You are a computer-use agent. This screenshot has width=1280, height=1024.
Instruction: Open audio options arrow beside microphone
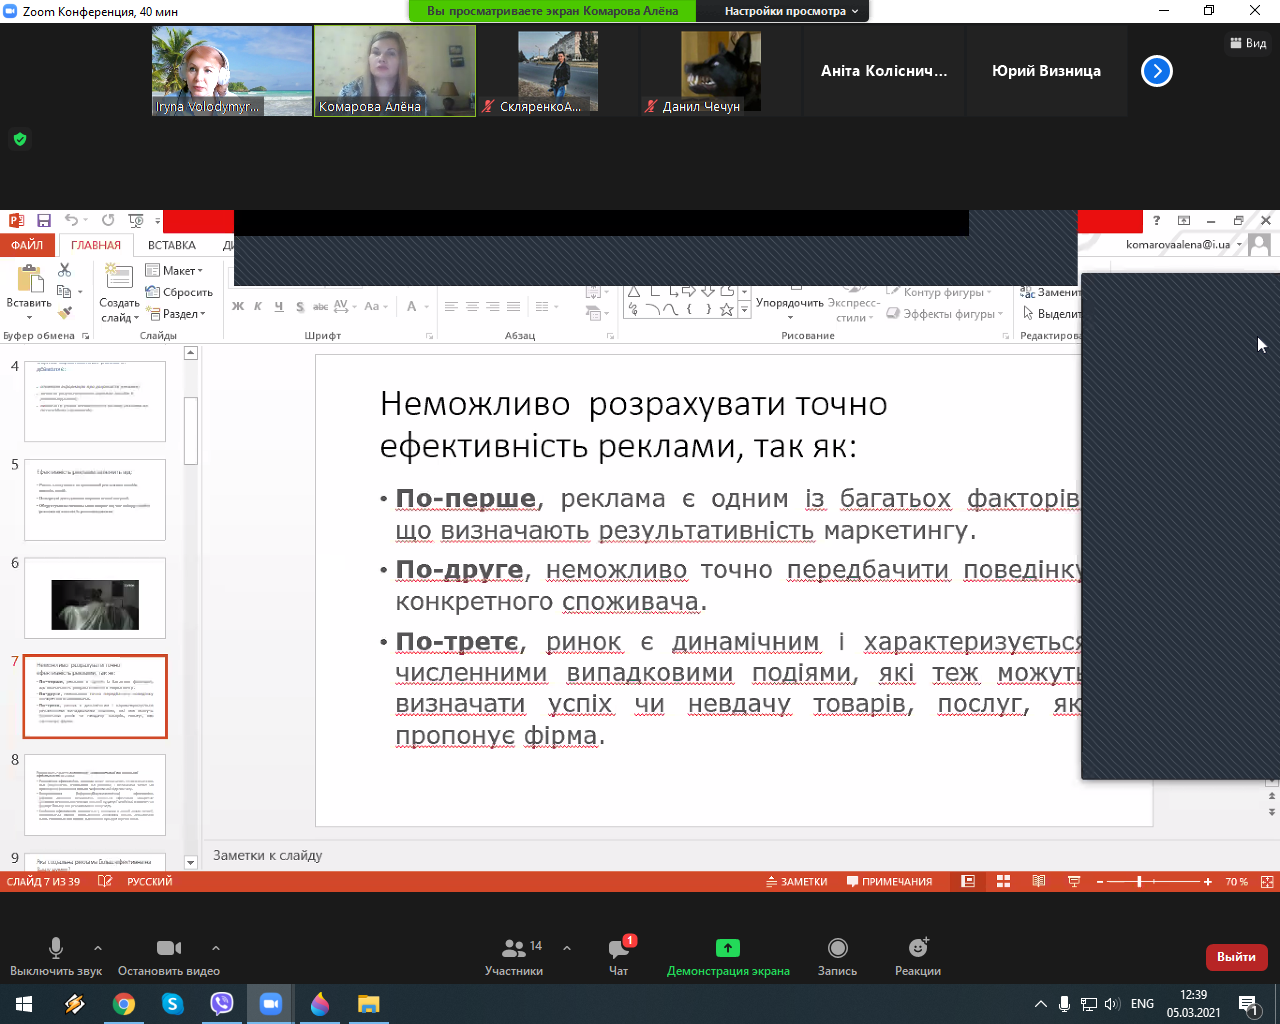[x=97, y=948]
